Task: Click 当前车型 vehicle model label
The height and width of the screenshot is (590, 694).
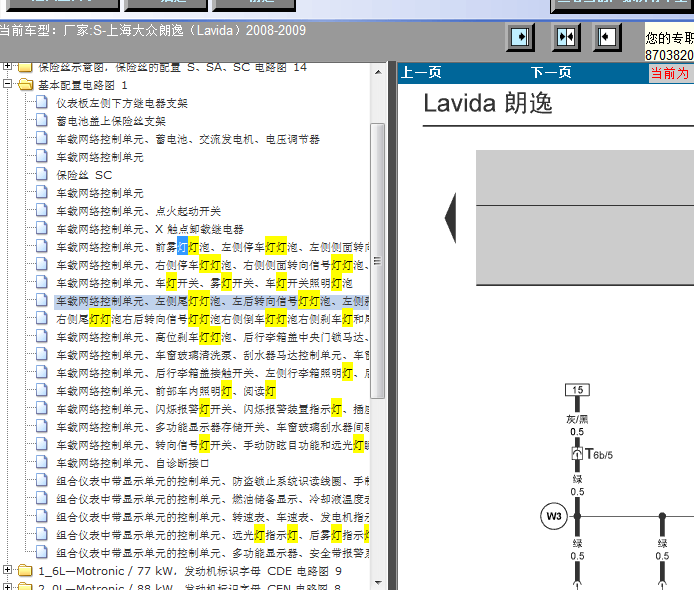Action: 153,31
